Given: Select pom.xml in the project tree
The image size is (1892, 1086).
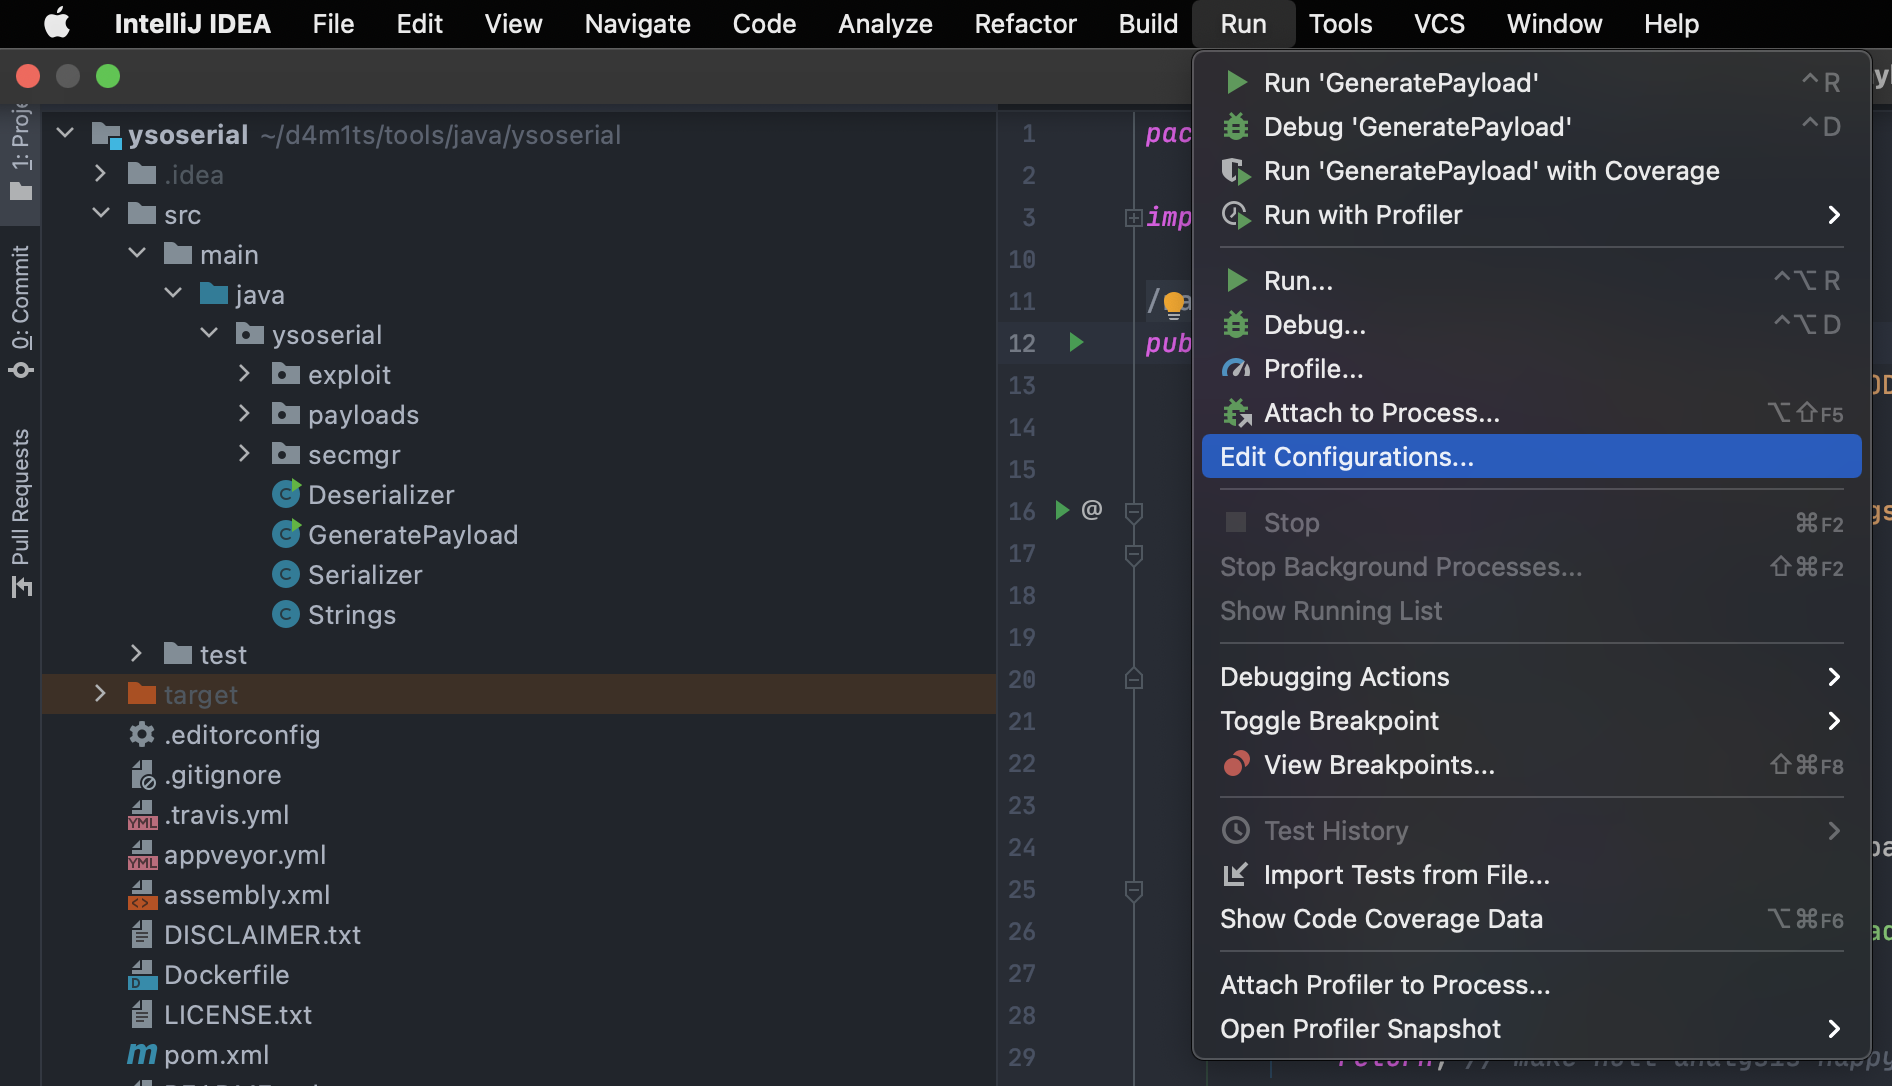Looking at the screenshot, I should point(216,1055).
